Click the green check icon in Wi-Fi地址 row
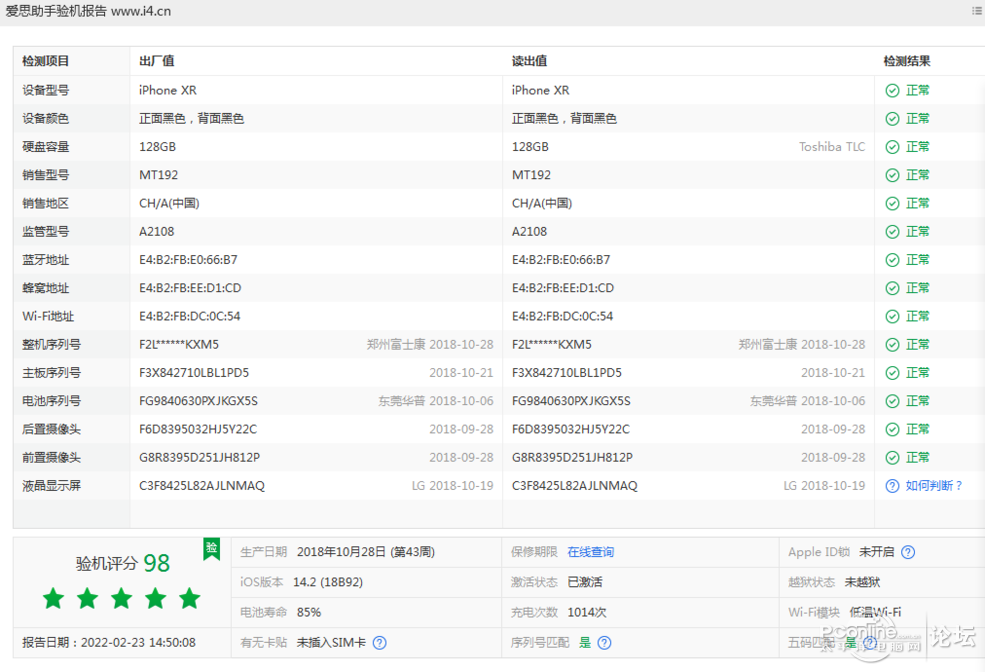Screen dimensions: 985x672 click(892, 317)
